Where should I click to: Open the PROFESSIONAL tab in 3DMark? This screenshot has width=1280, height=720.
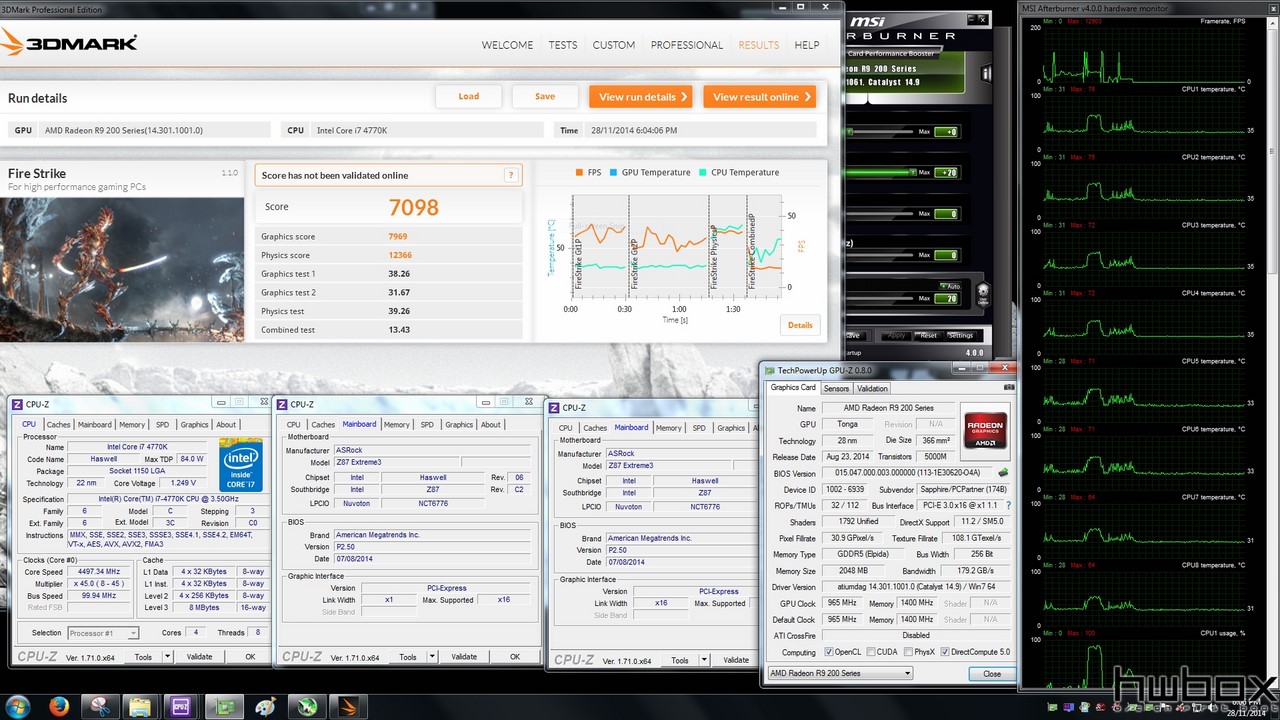tap(687, 45)
